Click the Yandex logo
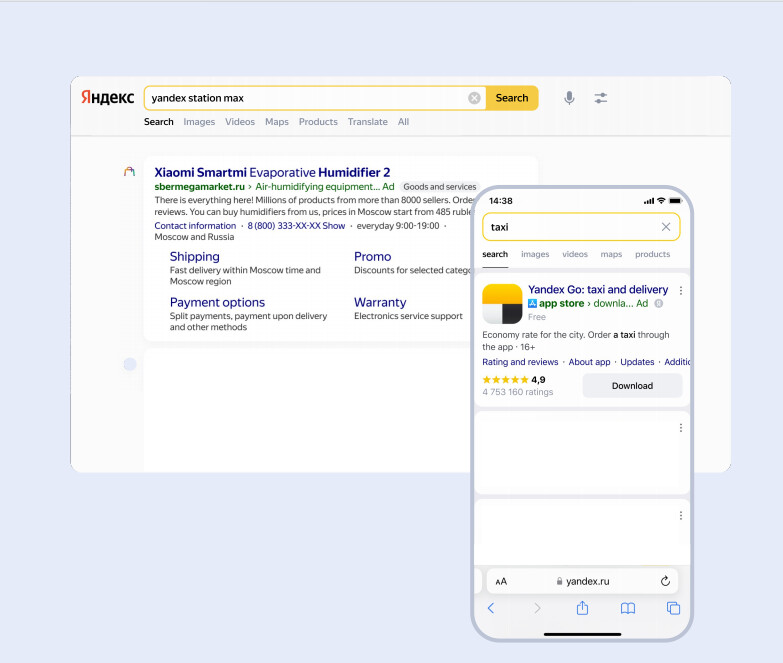The height and width of the screenshot is (663, 783). [x=107, y=98]
